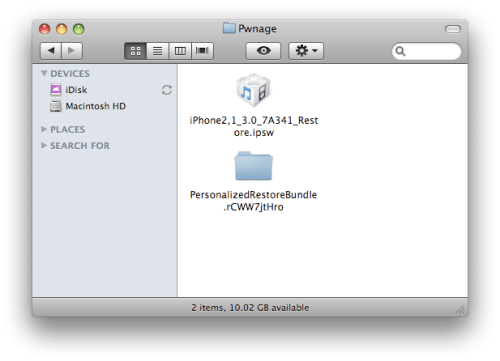
Task: Click the iPhone2,1_3.0_7A341_Restore.ipsw file name
Action: pyautogui.click(x=254, y=126)
